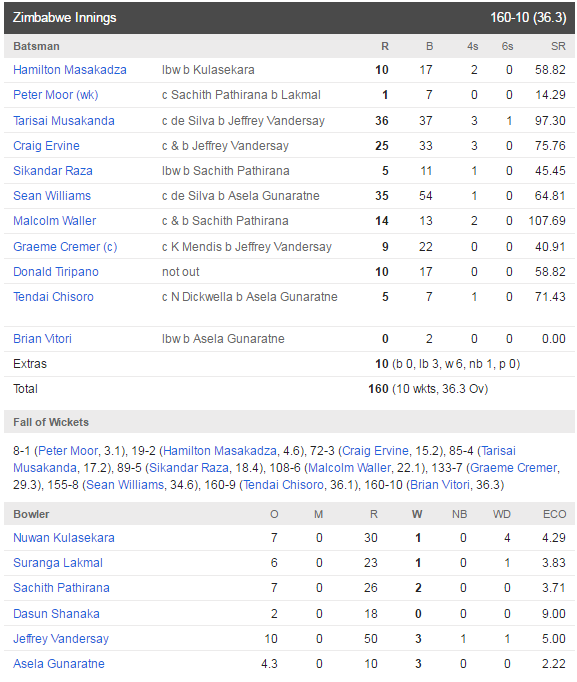Open Donald Tiripano player profile
Viewport: 577px width, 682px height.
(56, 272)
